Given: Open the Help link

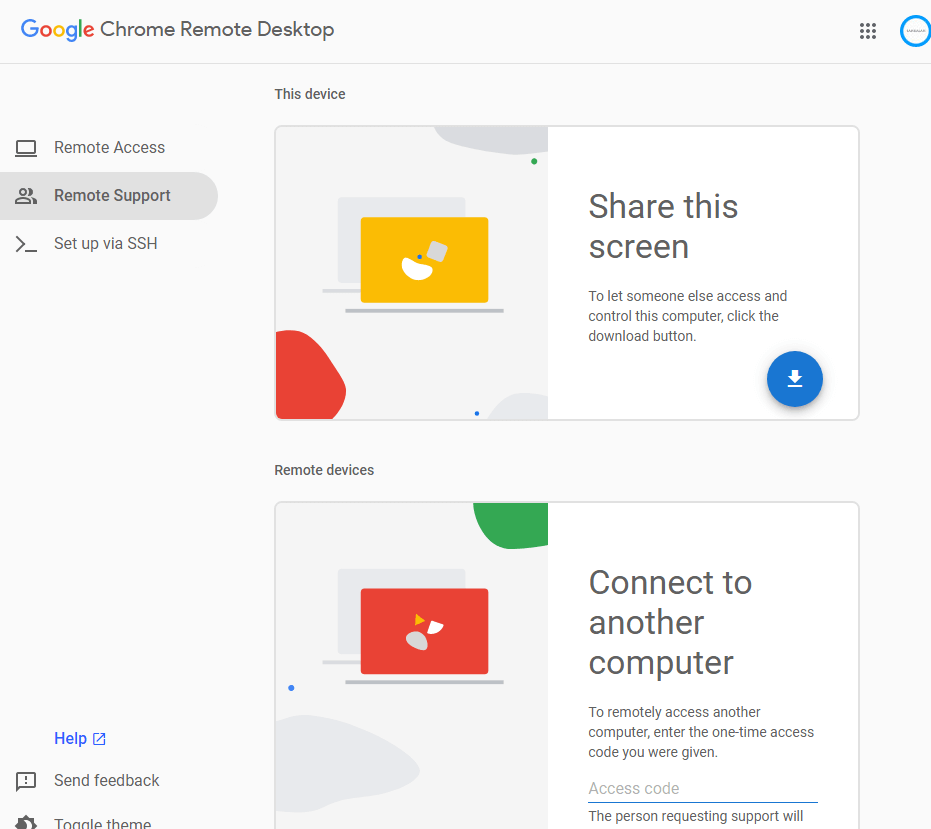Looking at the screenshot, I should click(x=80, y=739).
